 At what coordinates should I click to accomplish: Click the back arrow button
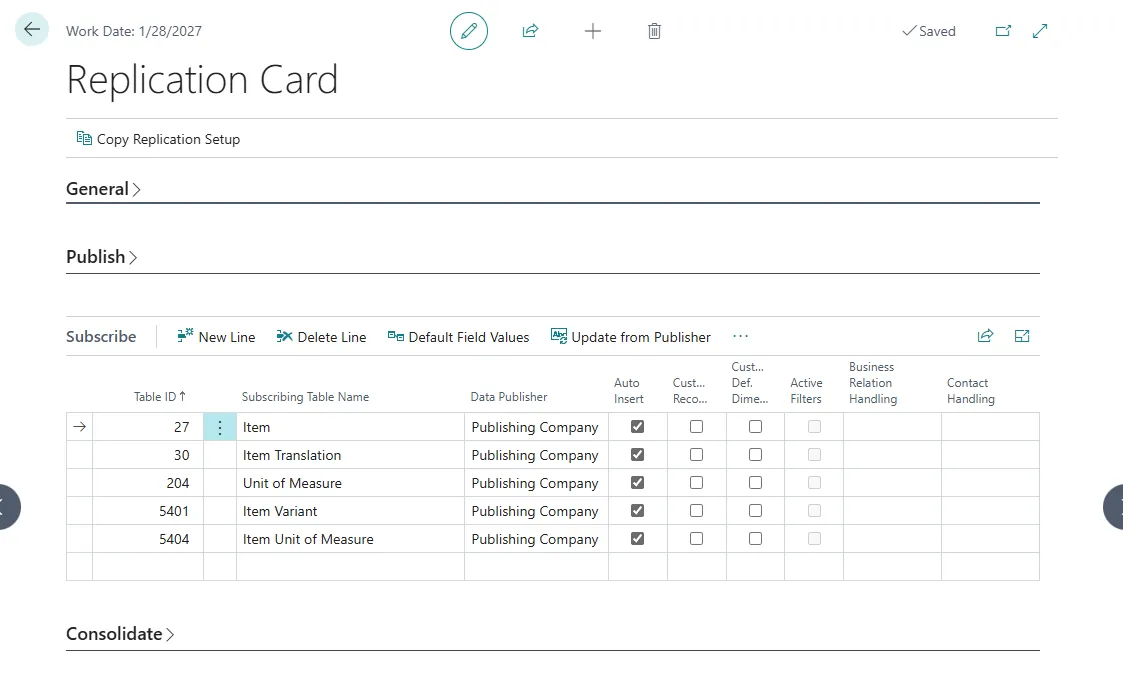32,30
